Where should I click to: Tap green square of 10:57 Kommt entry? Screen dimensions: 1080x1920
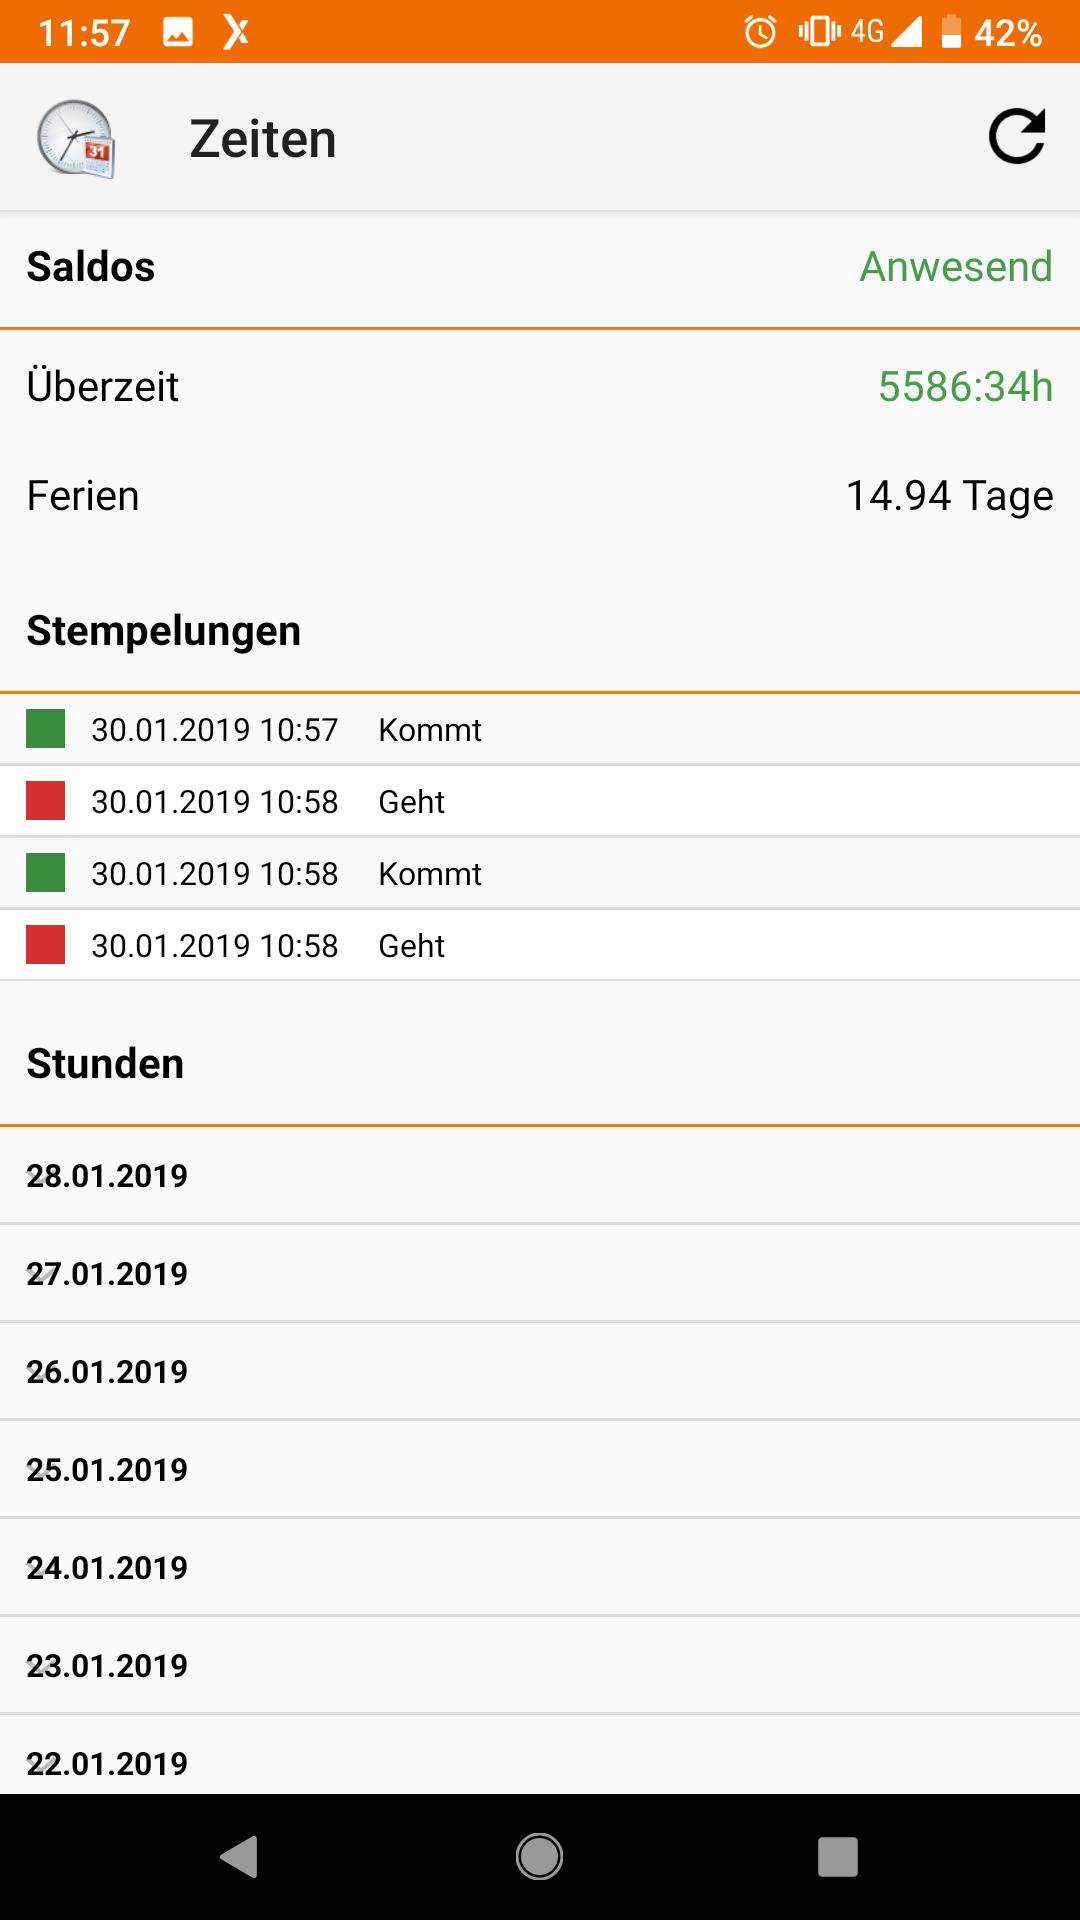tap(45, 729)
